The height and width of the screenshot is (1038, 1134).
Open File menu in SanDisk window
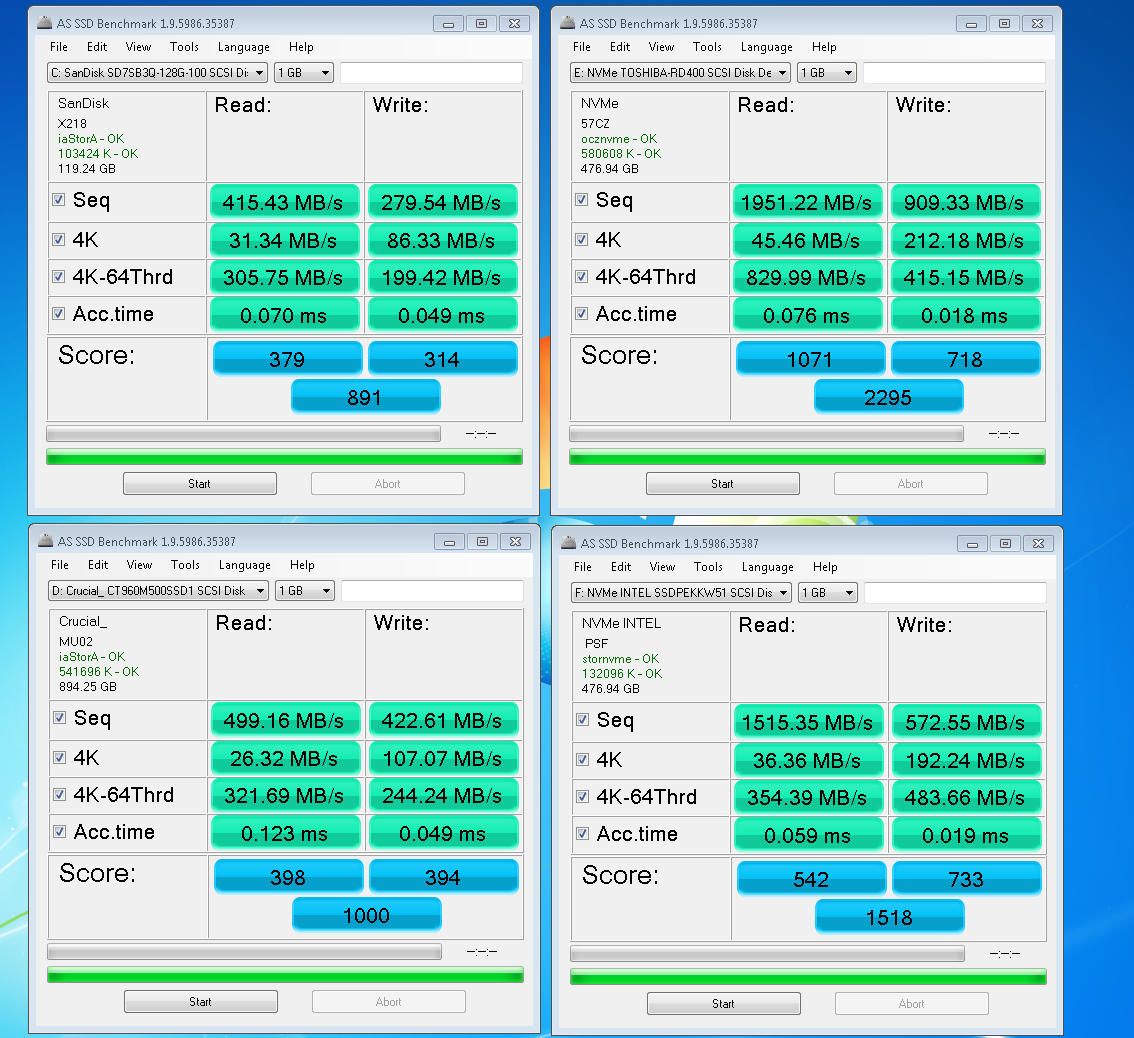point(59,47)
